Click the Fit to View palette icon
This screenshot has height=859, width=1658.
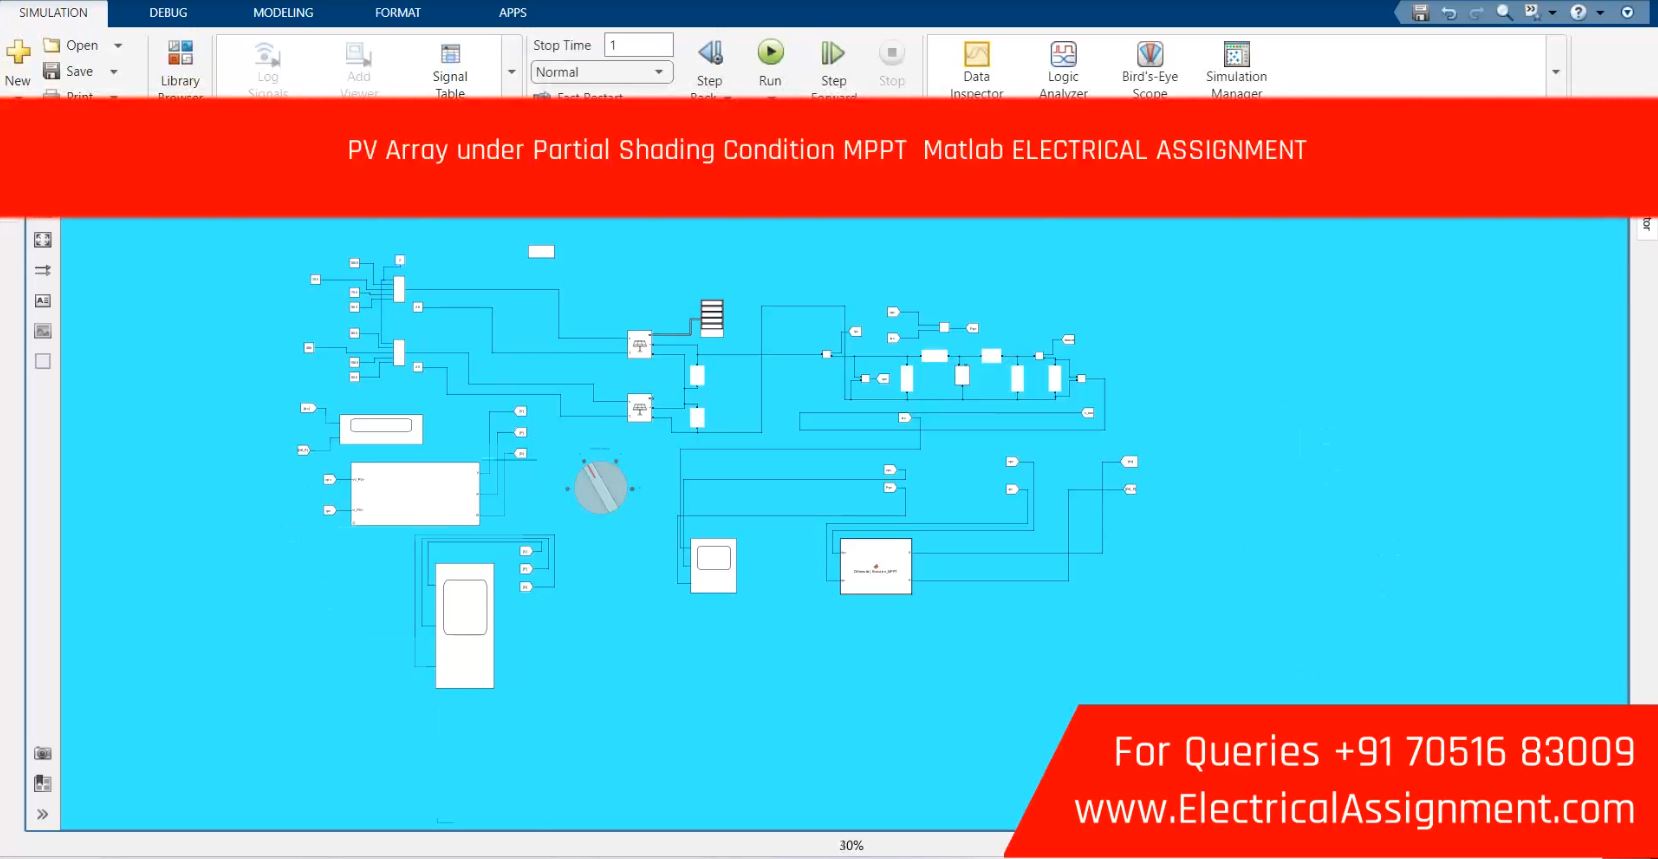coord(42,240)
